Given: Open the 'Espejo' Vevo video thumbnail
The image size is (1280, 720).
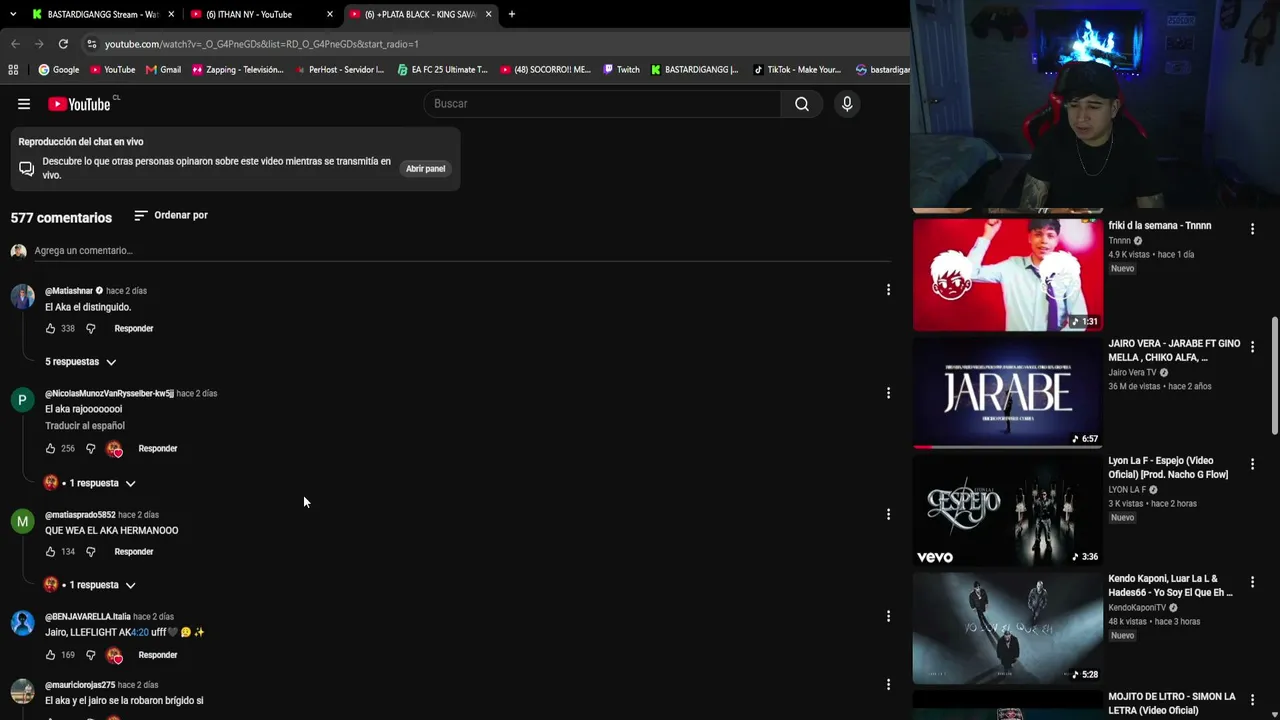Looking at the screenshot, I should pyautogui.click(x=1008, y=510).
